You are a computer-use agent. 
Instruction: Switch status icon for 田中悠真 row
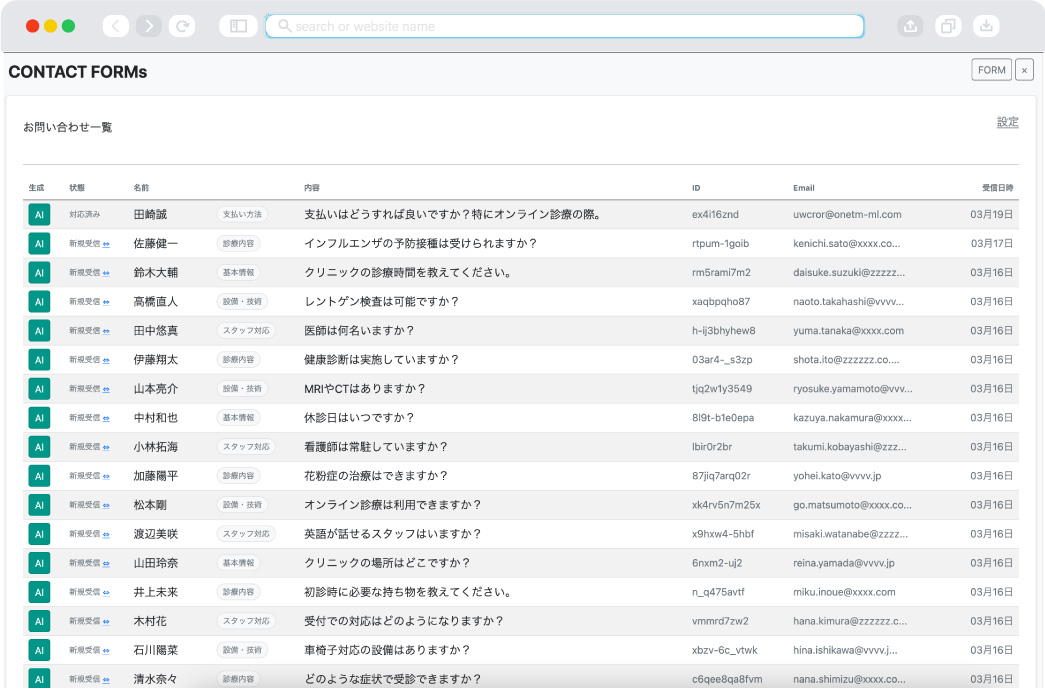click(106, 331)
